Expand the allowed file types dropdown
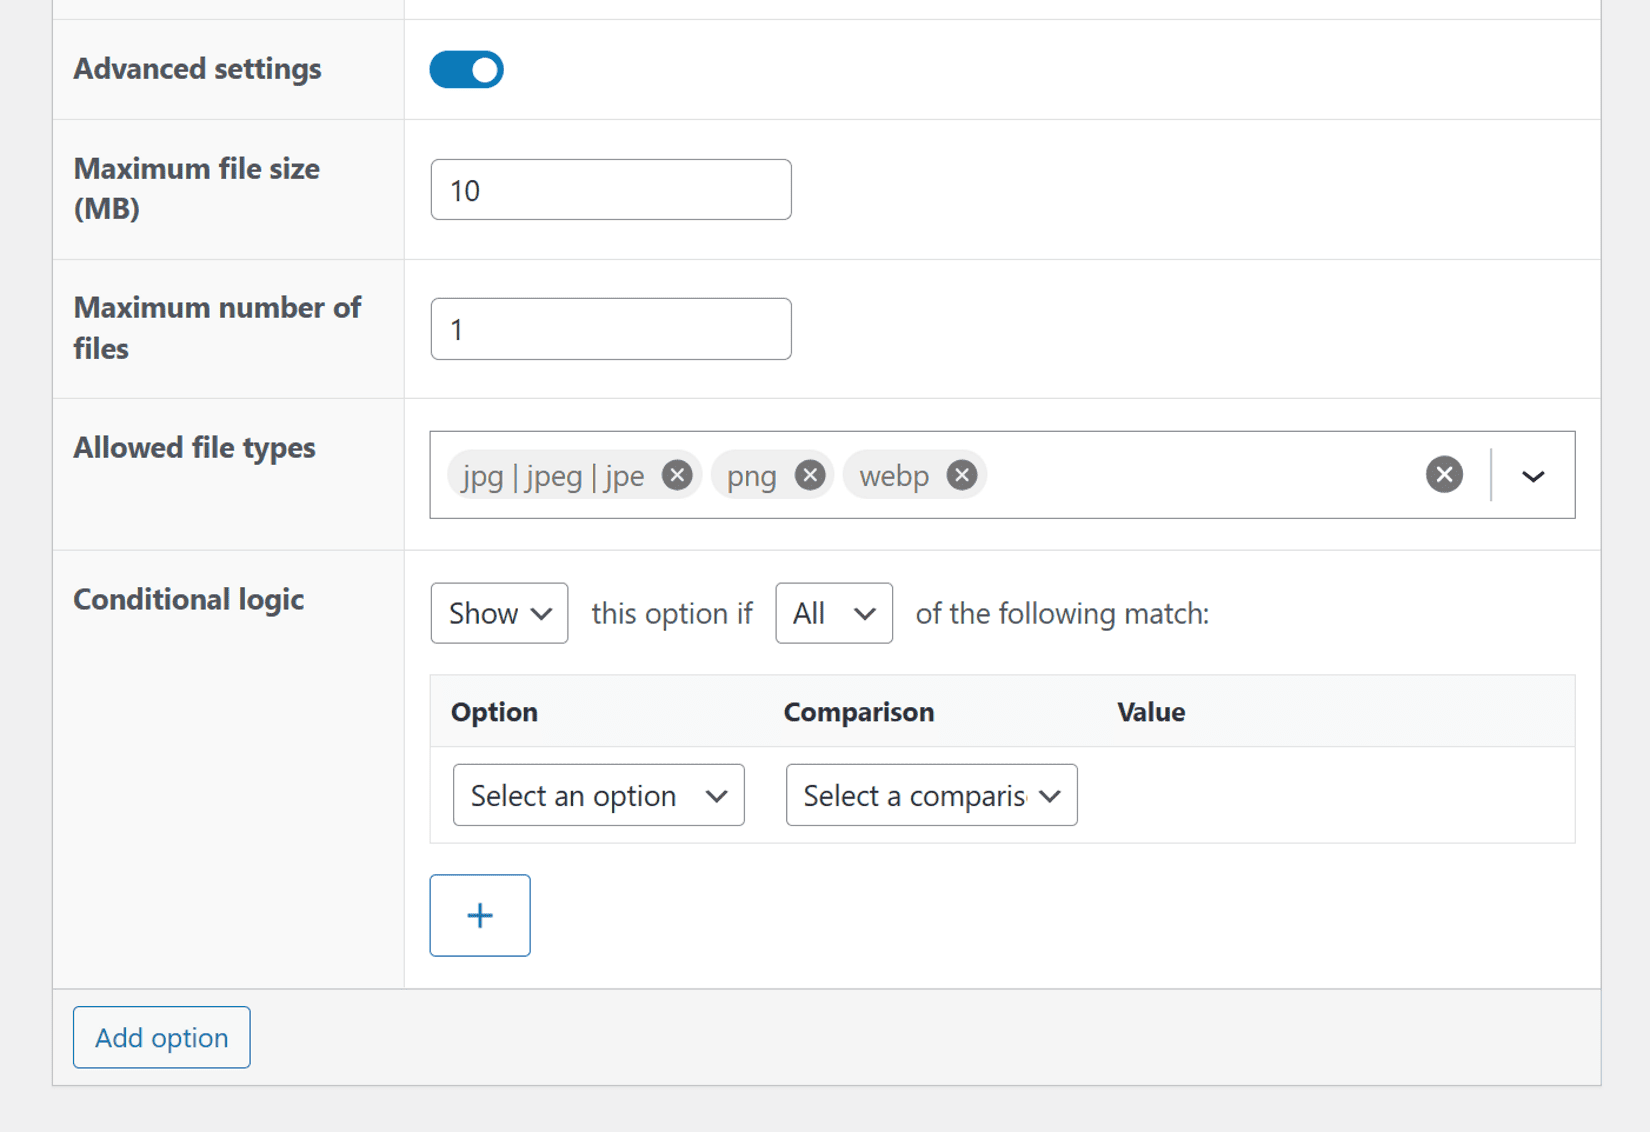 tap(1532, 476)
